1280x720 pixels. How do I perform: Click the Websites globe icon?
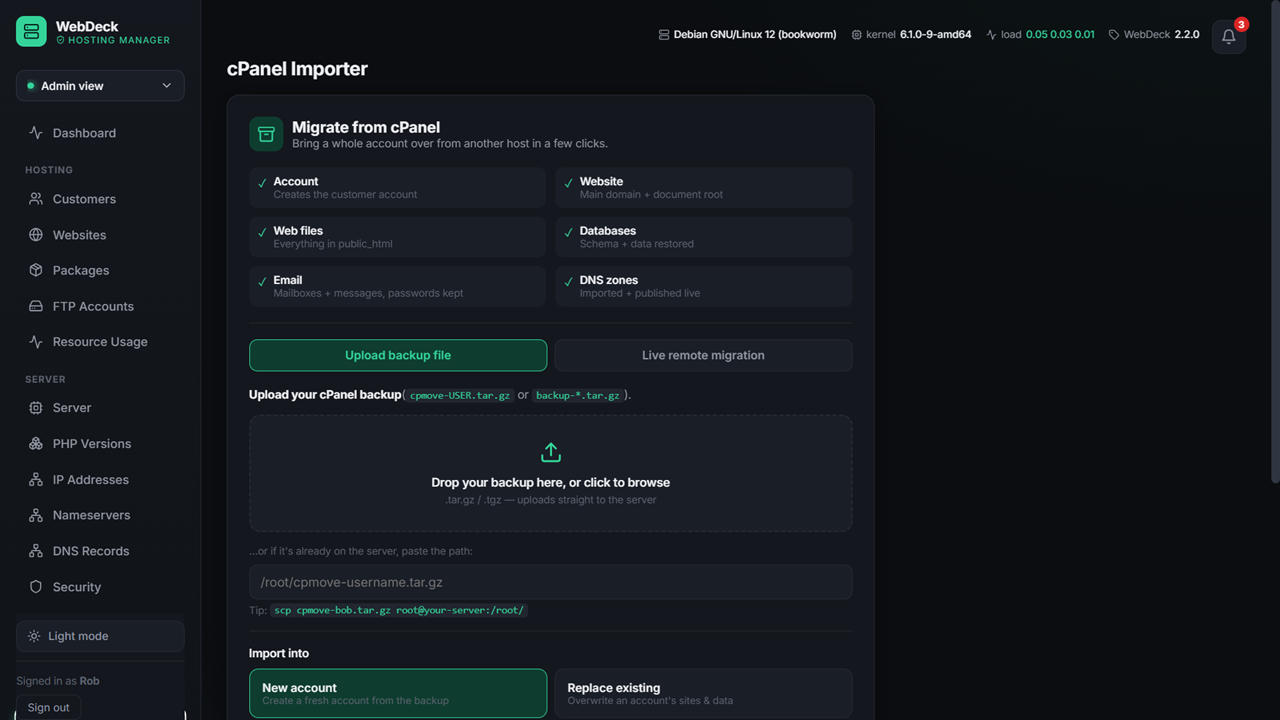click(x=36, y=235)
